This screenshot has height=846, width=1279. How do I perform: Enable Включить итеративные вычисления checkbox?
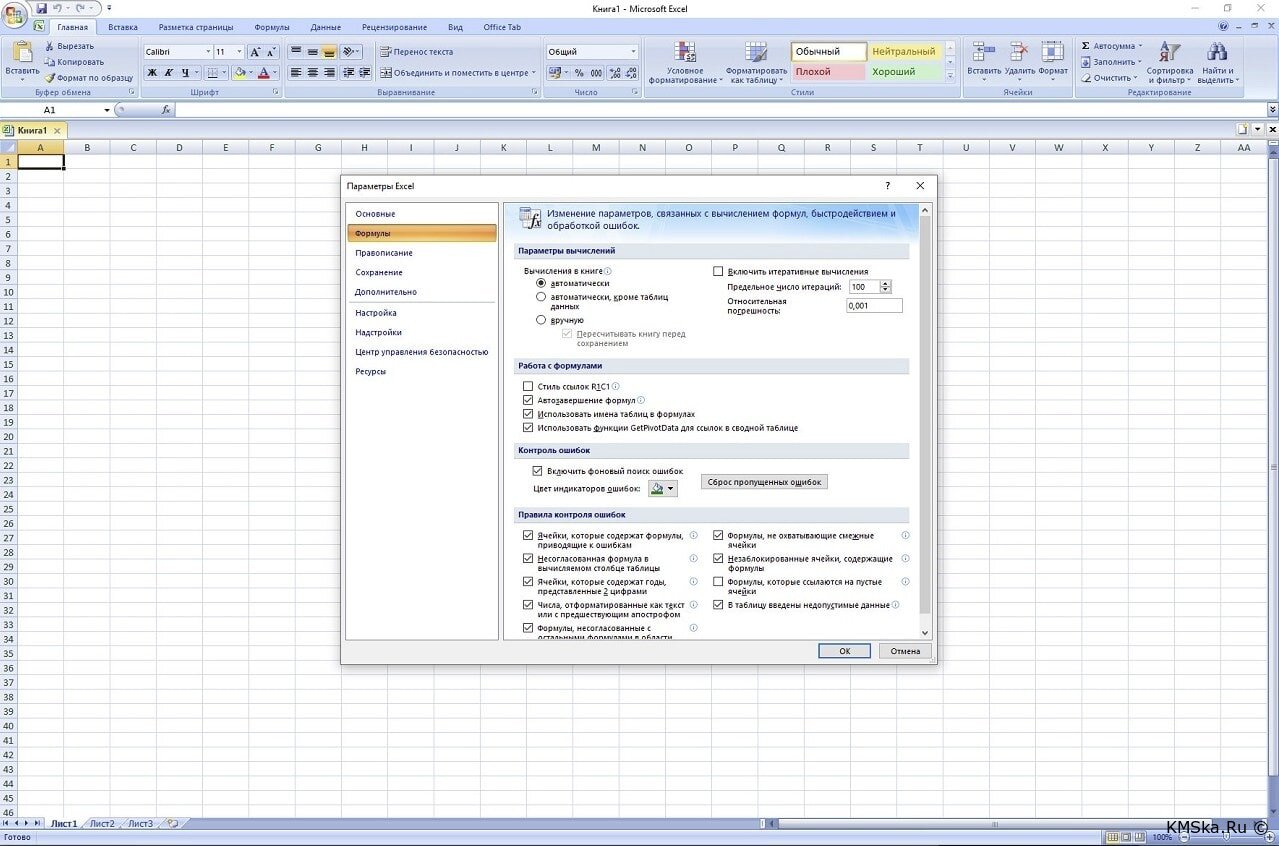pyautogui.click(x=718, y=271)
